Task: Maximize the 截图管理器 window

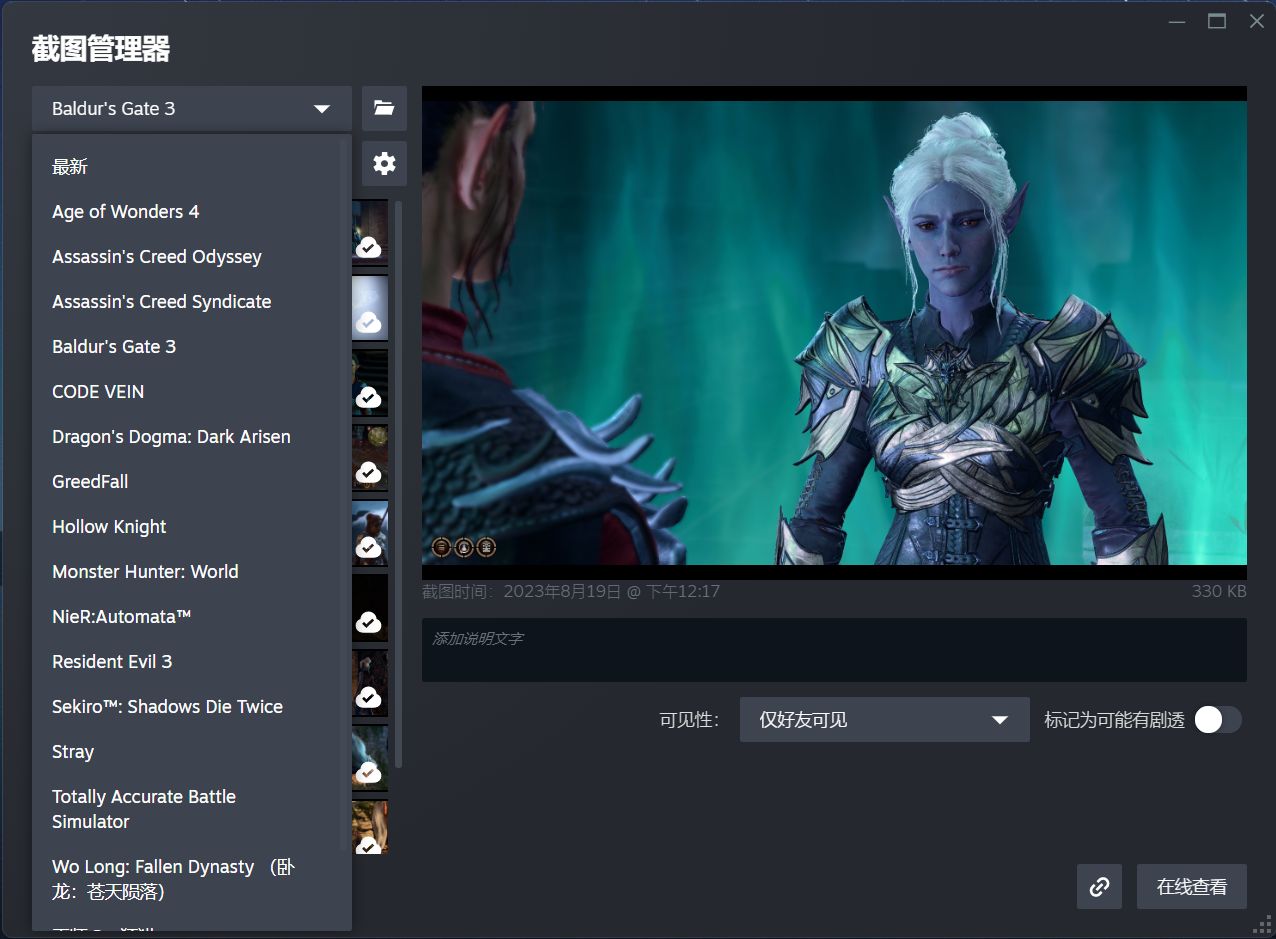Action: (1217, 21)
